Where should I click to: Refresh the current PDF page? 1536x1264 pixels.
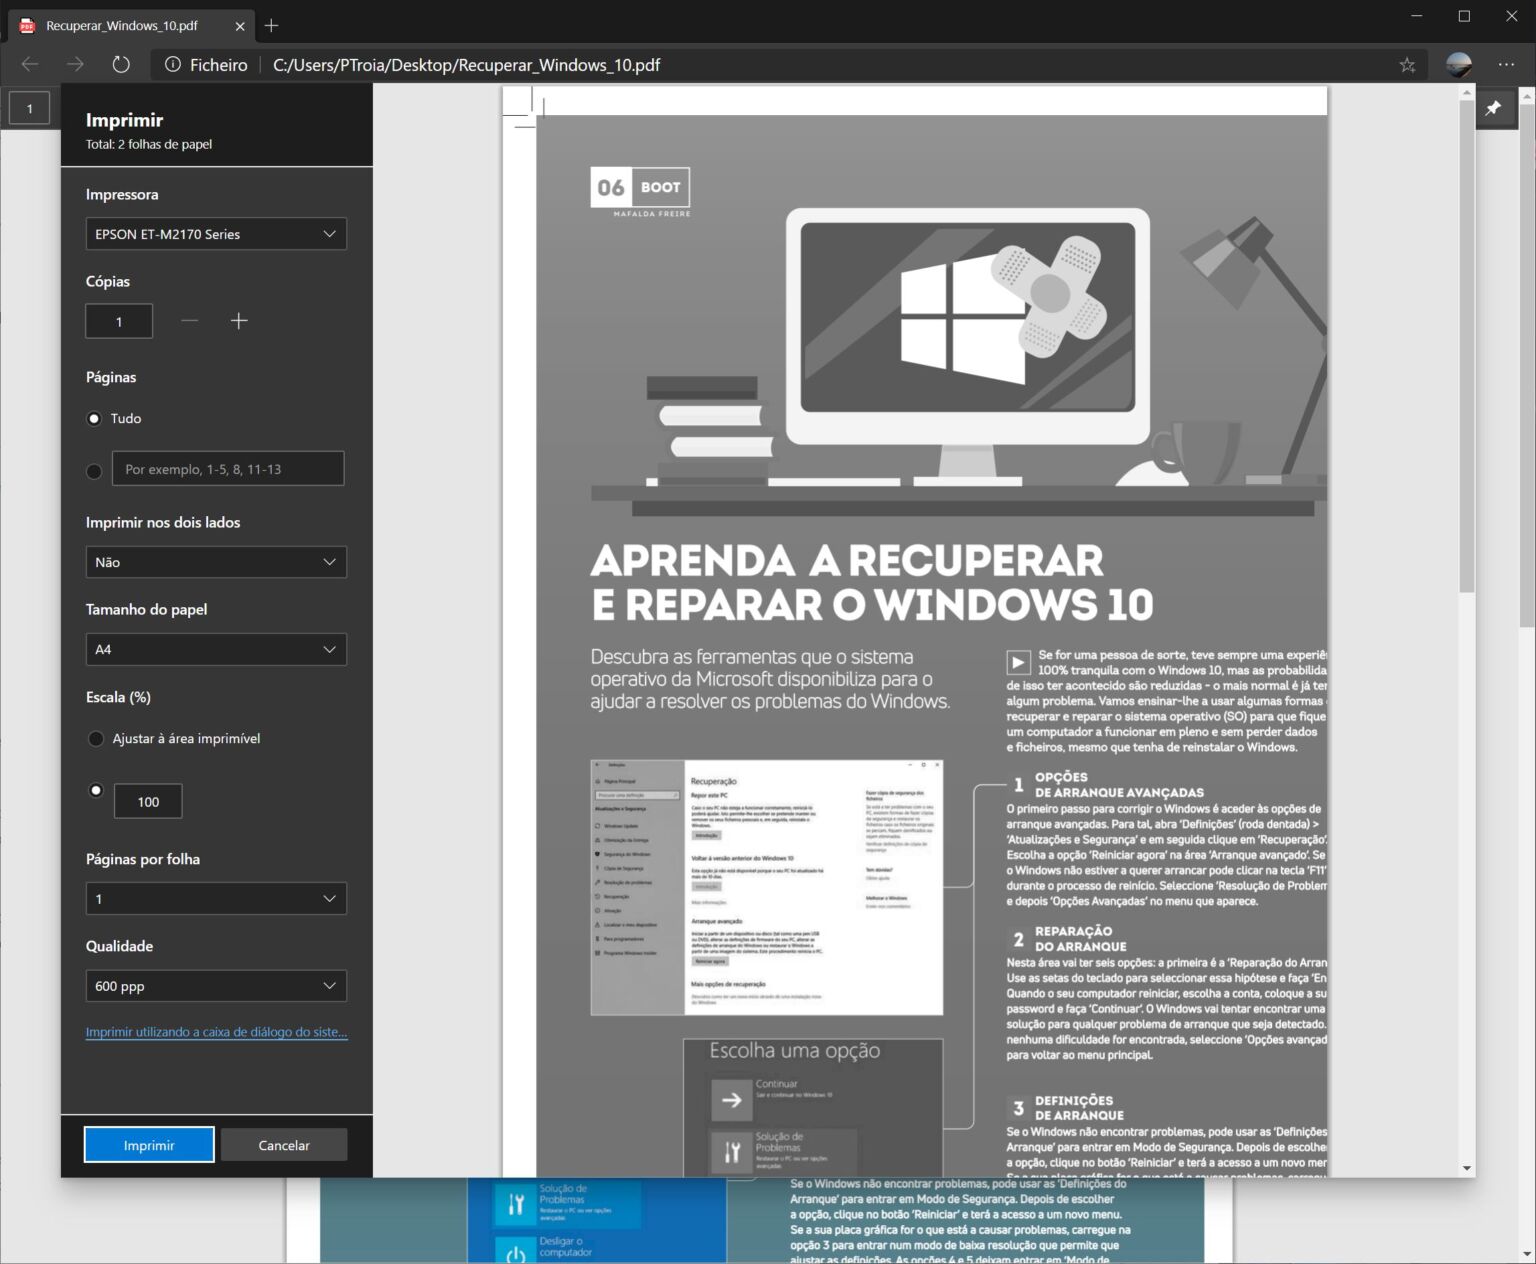click(x=120, y=64)
